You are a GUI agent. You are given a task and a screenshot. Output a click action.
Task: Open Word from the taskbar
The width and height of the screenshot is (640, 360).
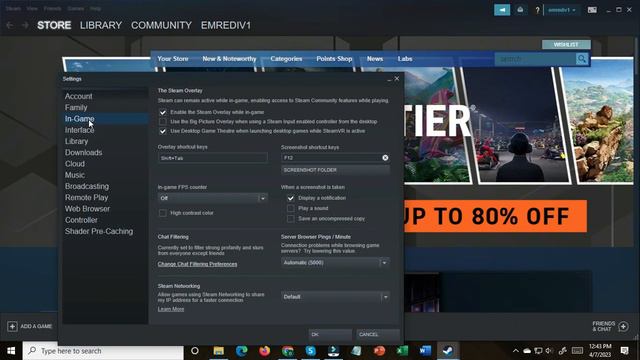[425, 351]
